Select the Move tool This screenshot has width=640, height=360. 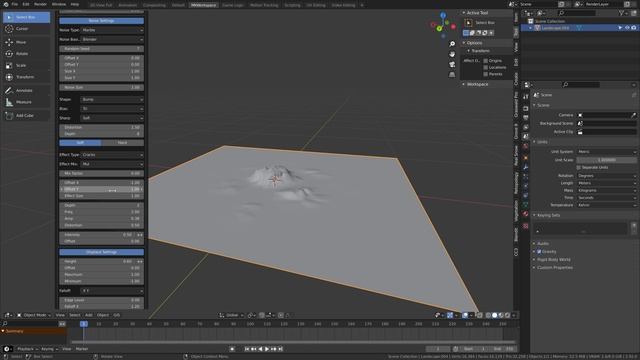(27, 42)
